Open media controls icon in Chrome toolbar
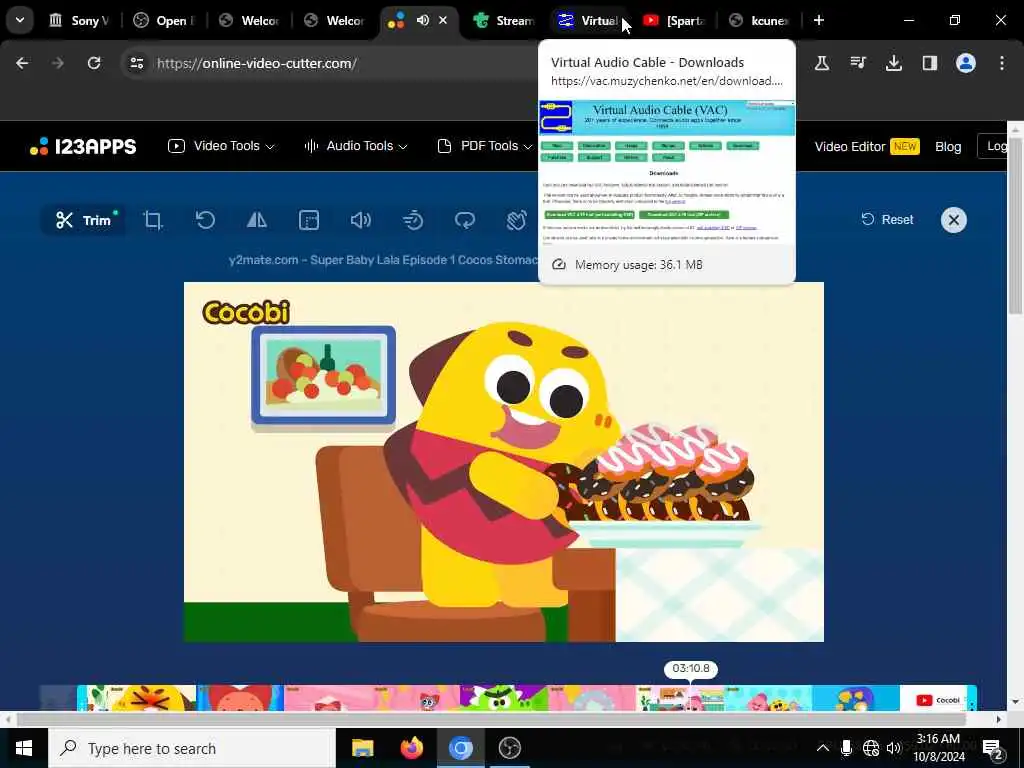 coord(857,63)
